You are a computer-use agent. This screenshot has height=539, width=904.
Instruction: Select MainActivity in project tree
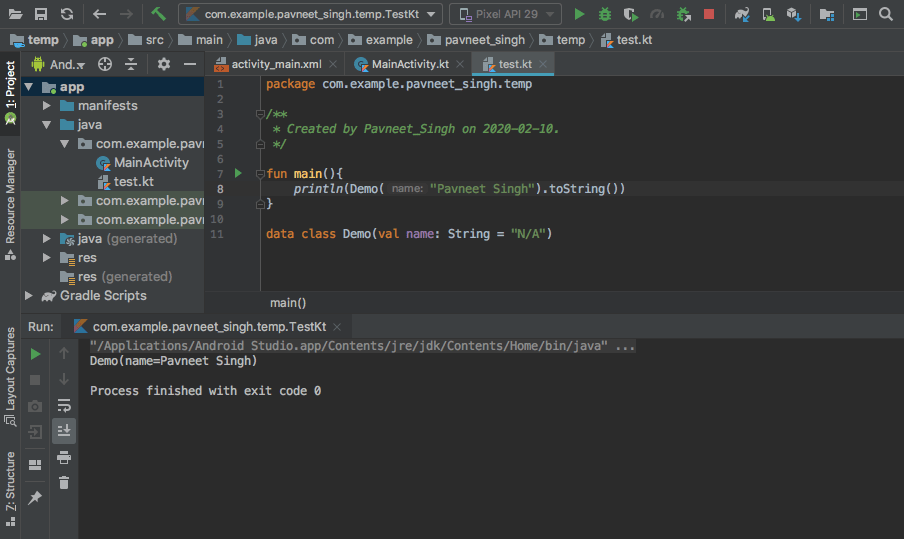143,163
